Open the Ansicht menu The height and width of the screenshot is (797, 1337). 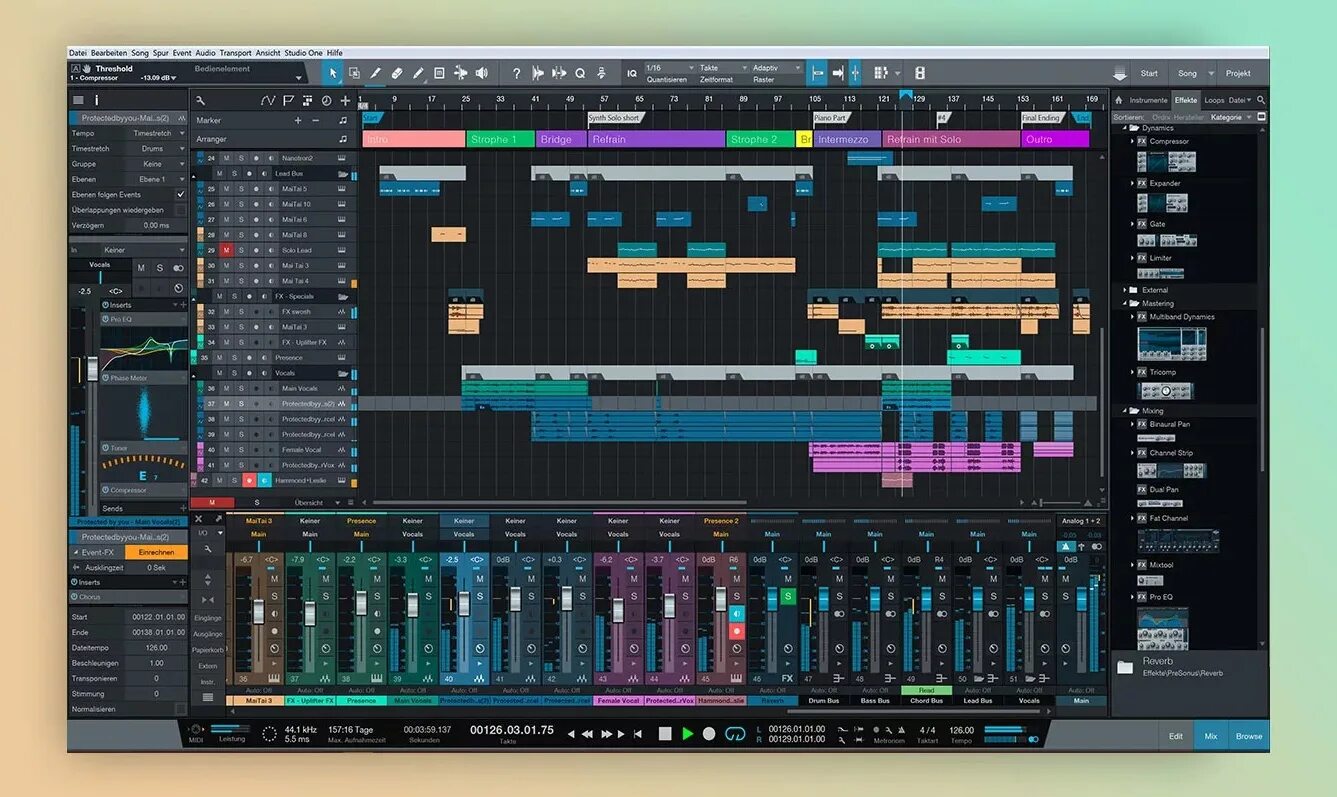point(268,53)
